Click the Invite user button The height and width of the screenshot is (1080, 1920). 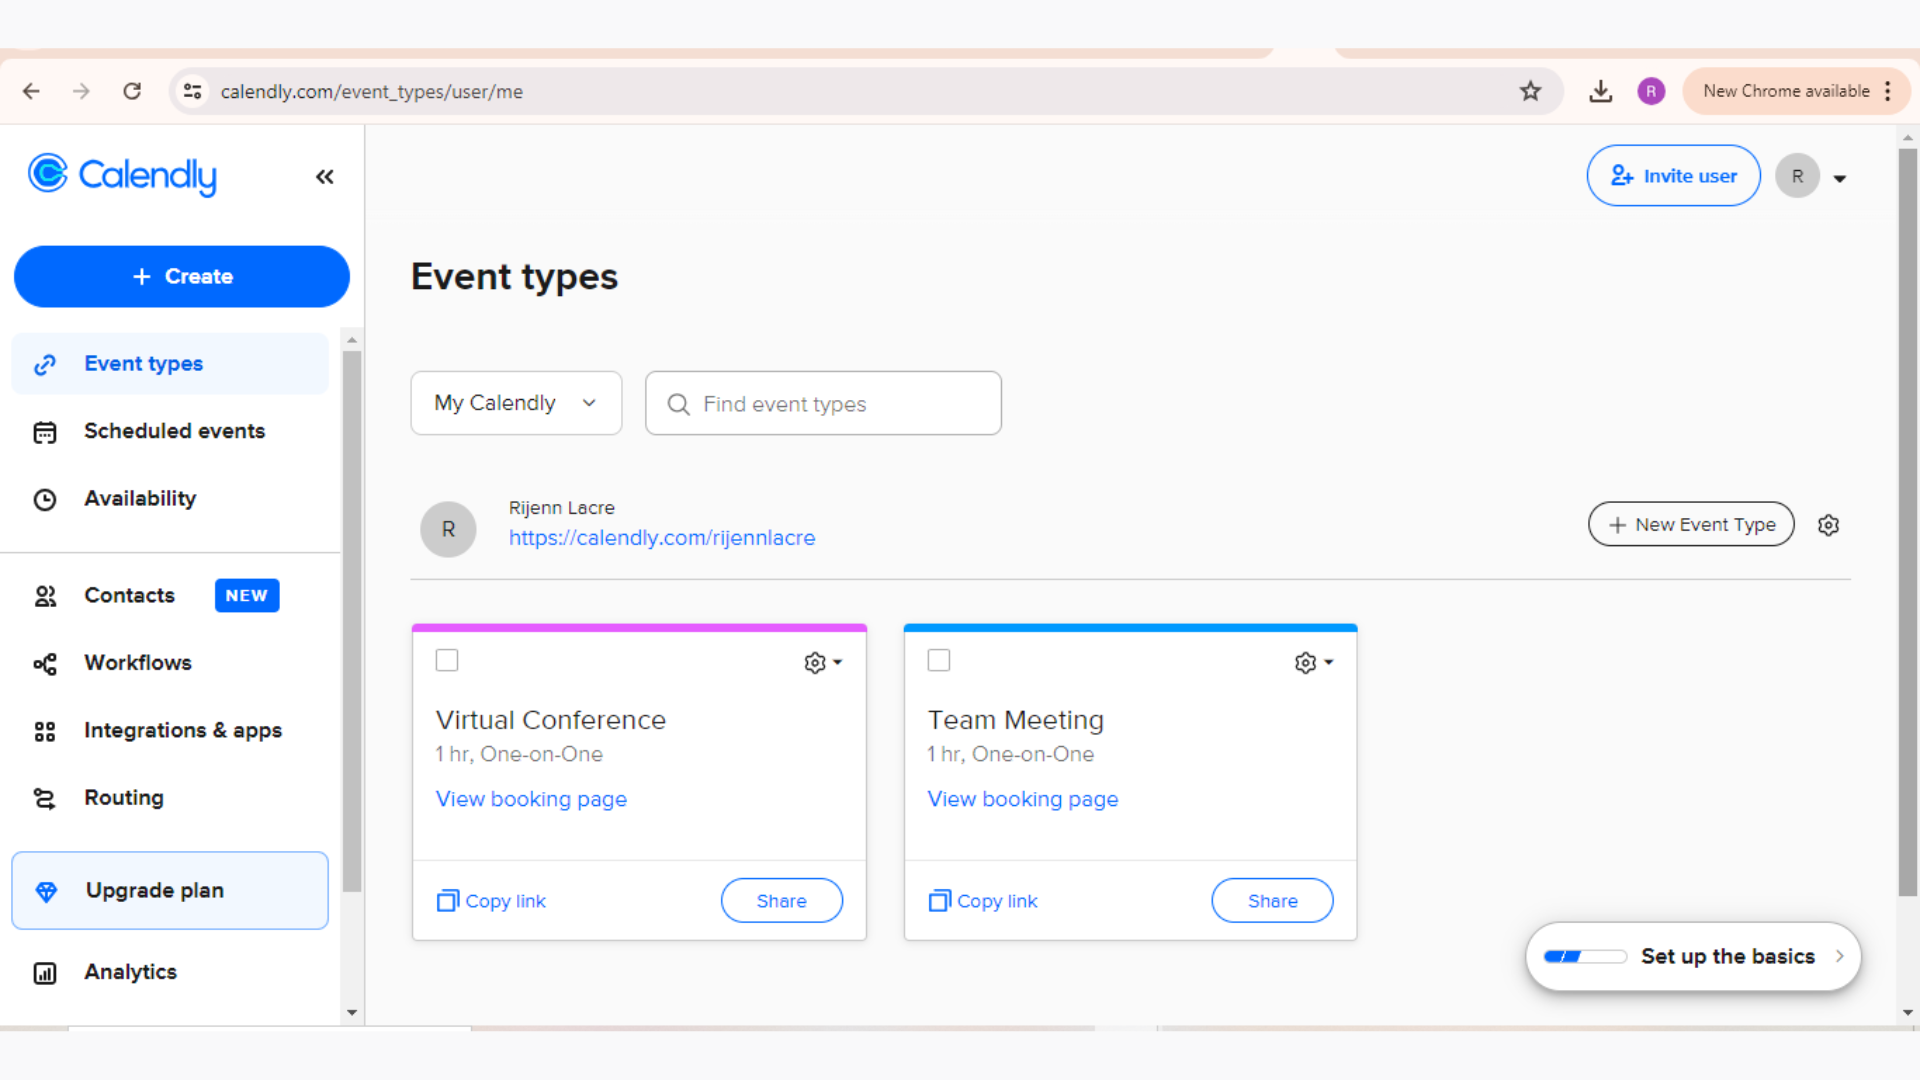(x=1673, y=176)
